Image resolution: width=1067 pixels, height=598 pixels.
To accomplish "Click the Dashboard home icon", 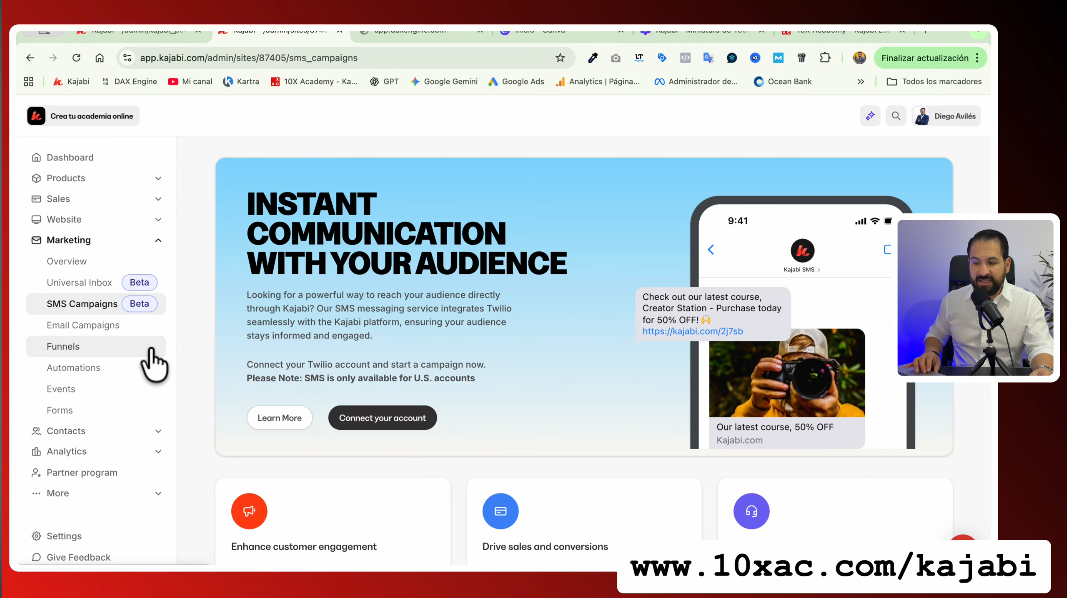I will coord(36,157).
